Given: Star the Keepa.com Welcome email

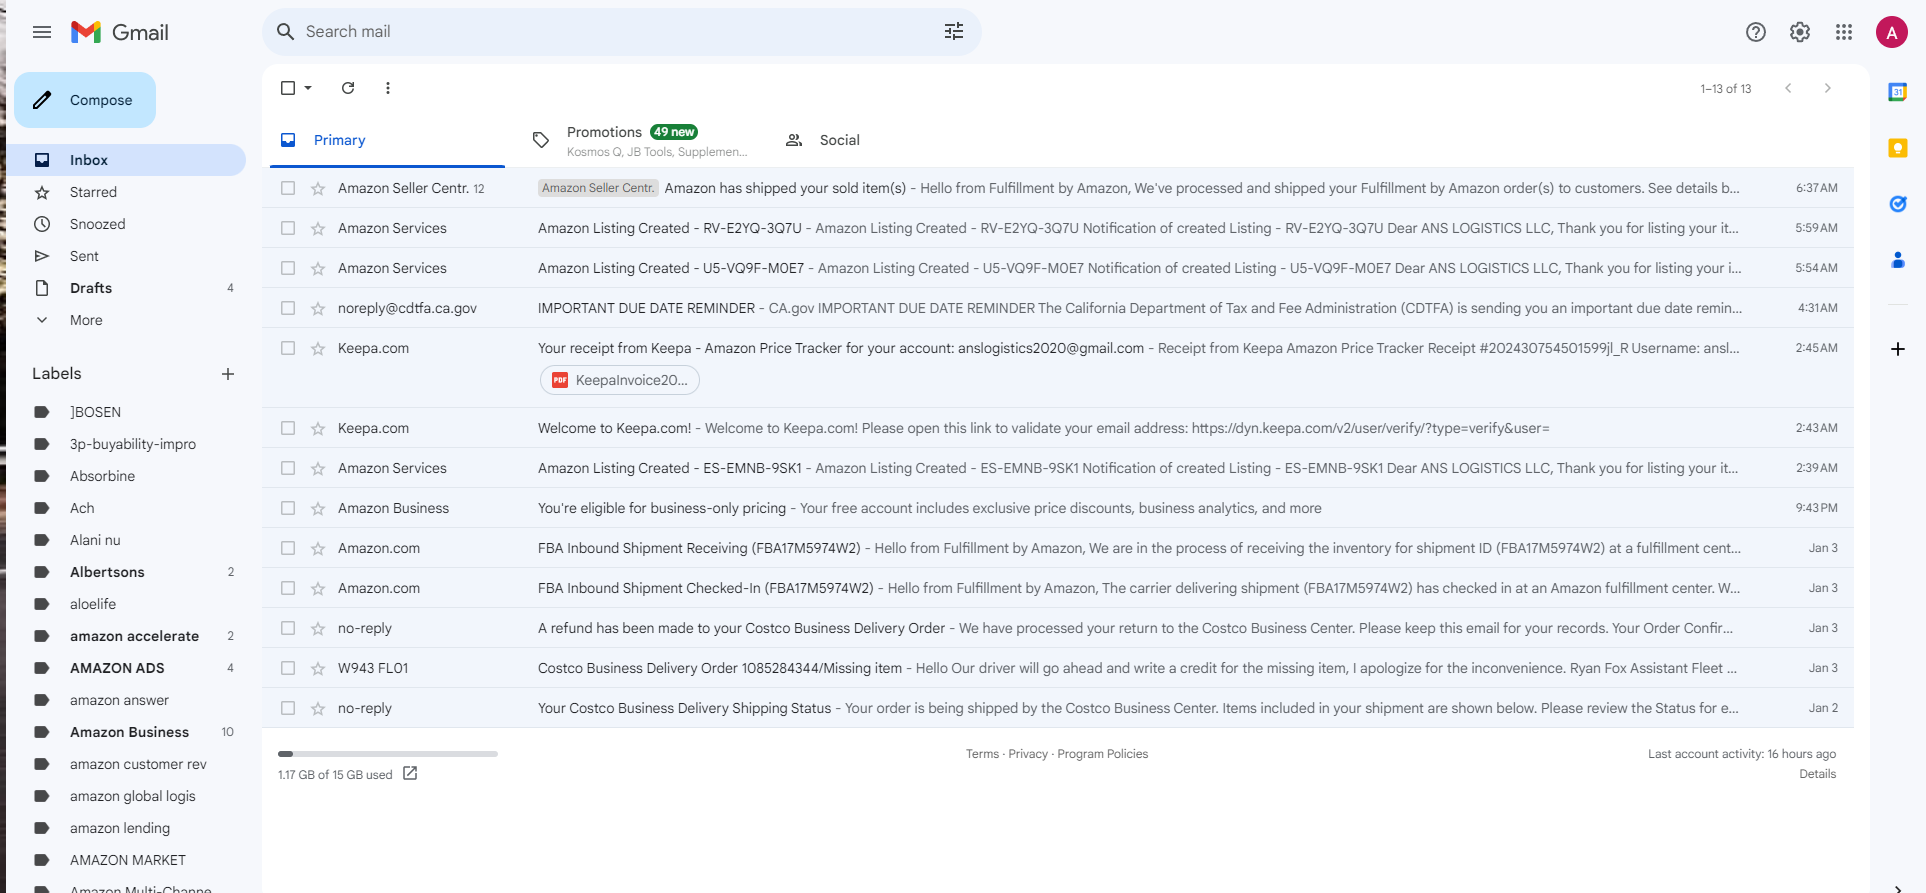Looking at the screenshot, I should pyautogui.click(x=318, y=428).
